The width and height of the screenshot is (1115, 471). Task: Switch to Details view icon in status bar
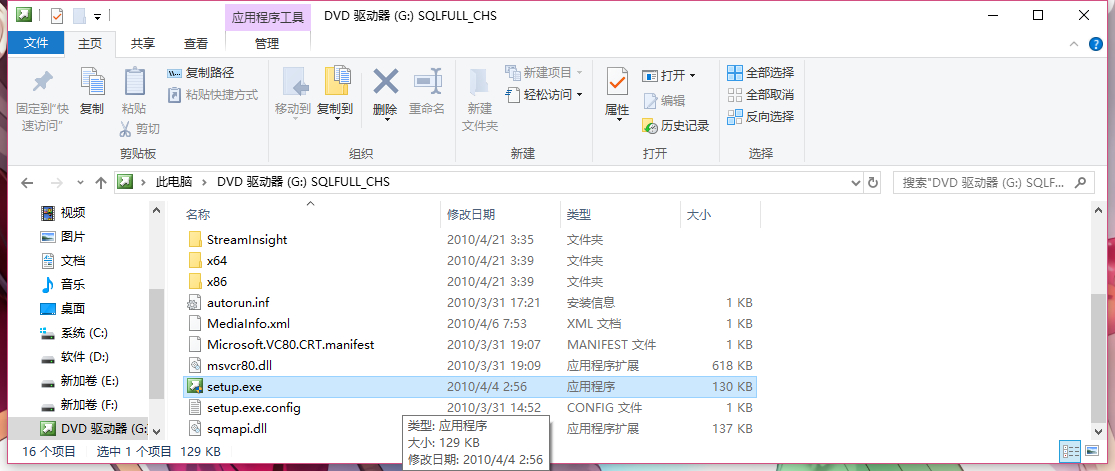[x=1070, y=450]
